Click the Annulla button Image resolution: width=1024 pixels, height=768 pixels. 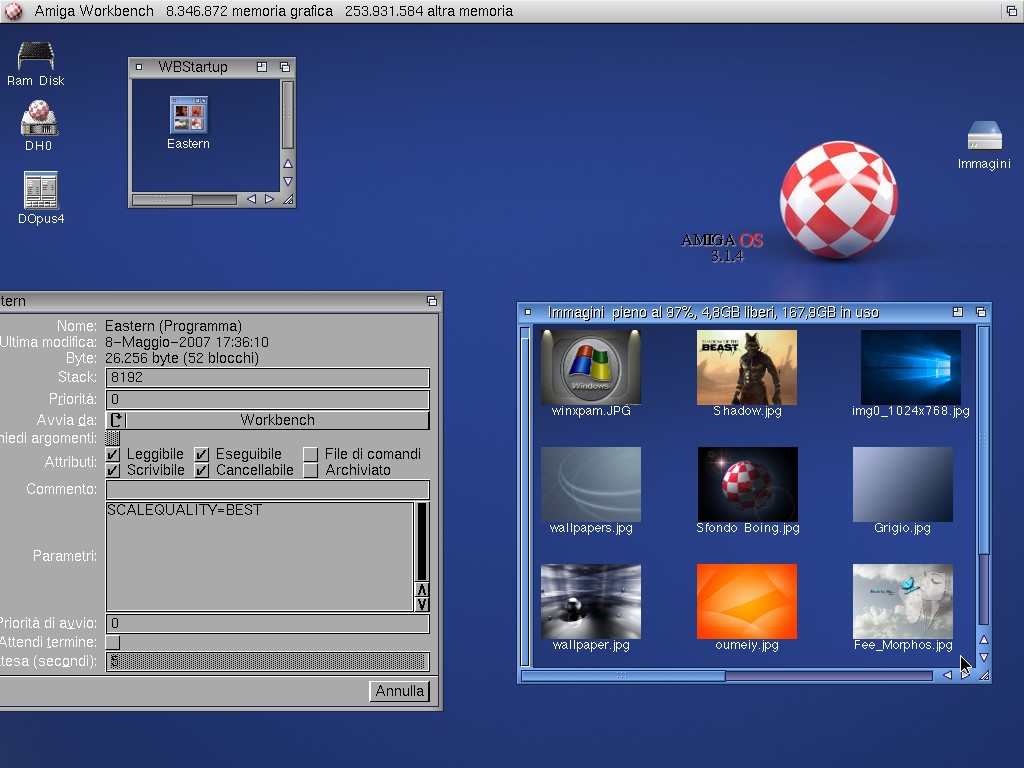coord(400,691)
